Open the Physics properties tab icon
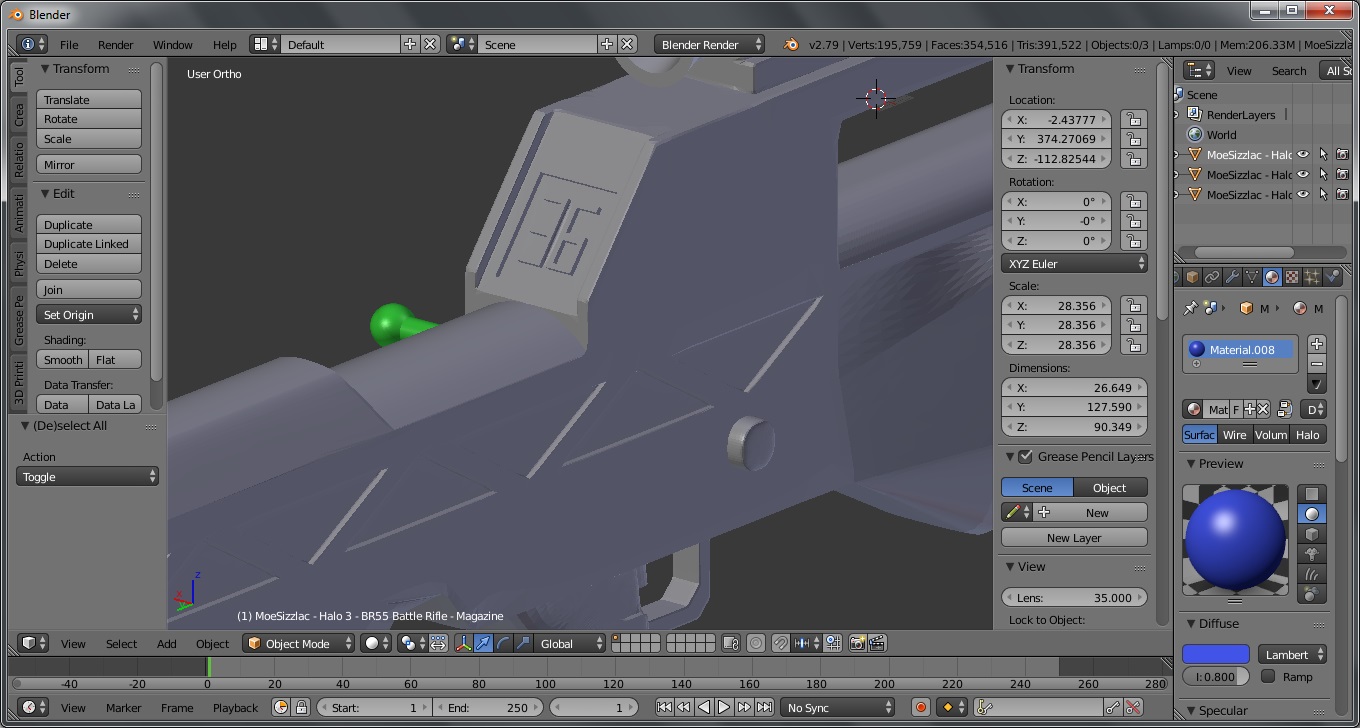 pos(1332,277)
